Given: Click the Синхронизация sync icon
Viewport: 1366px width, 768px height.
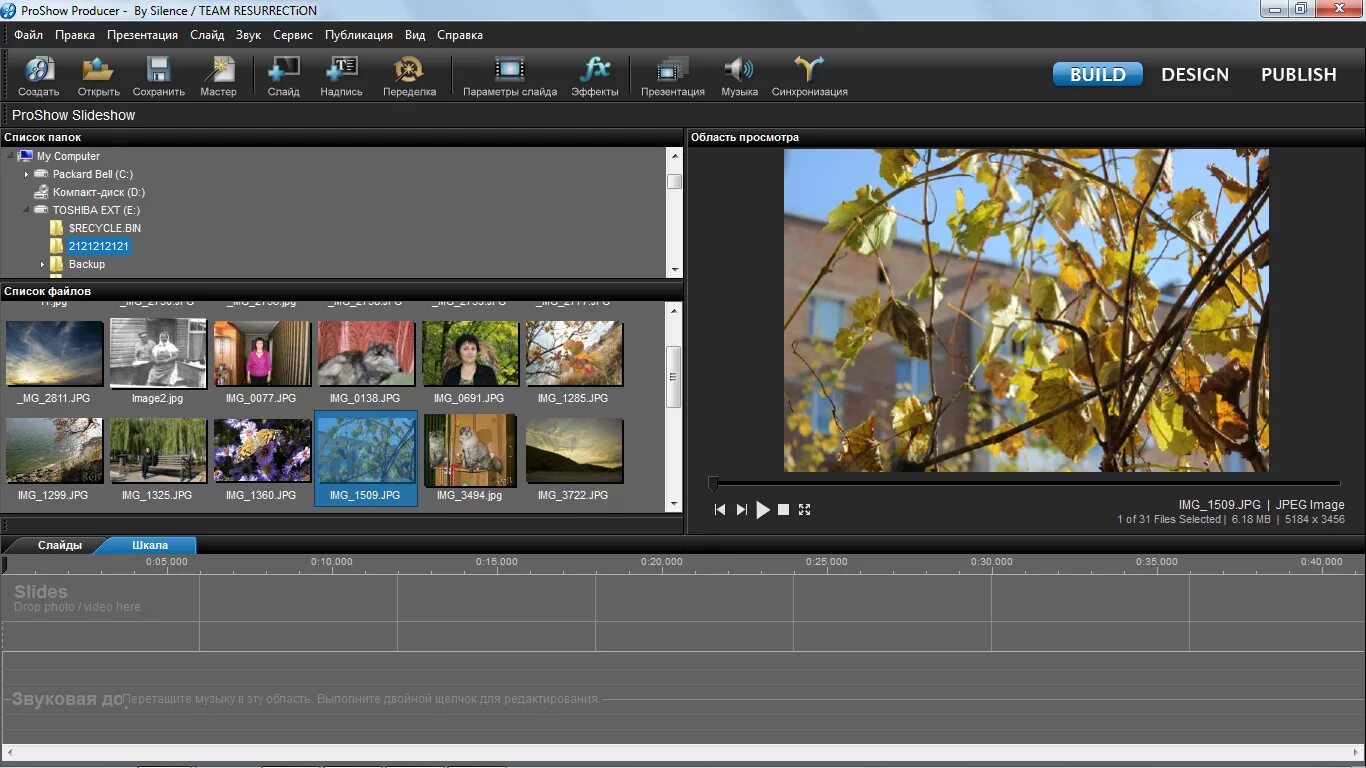Looking at the screenshot, I should tap(809, 76).
